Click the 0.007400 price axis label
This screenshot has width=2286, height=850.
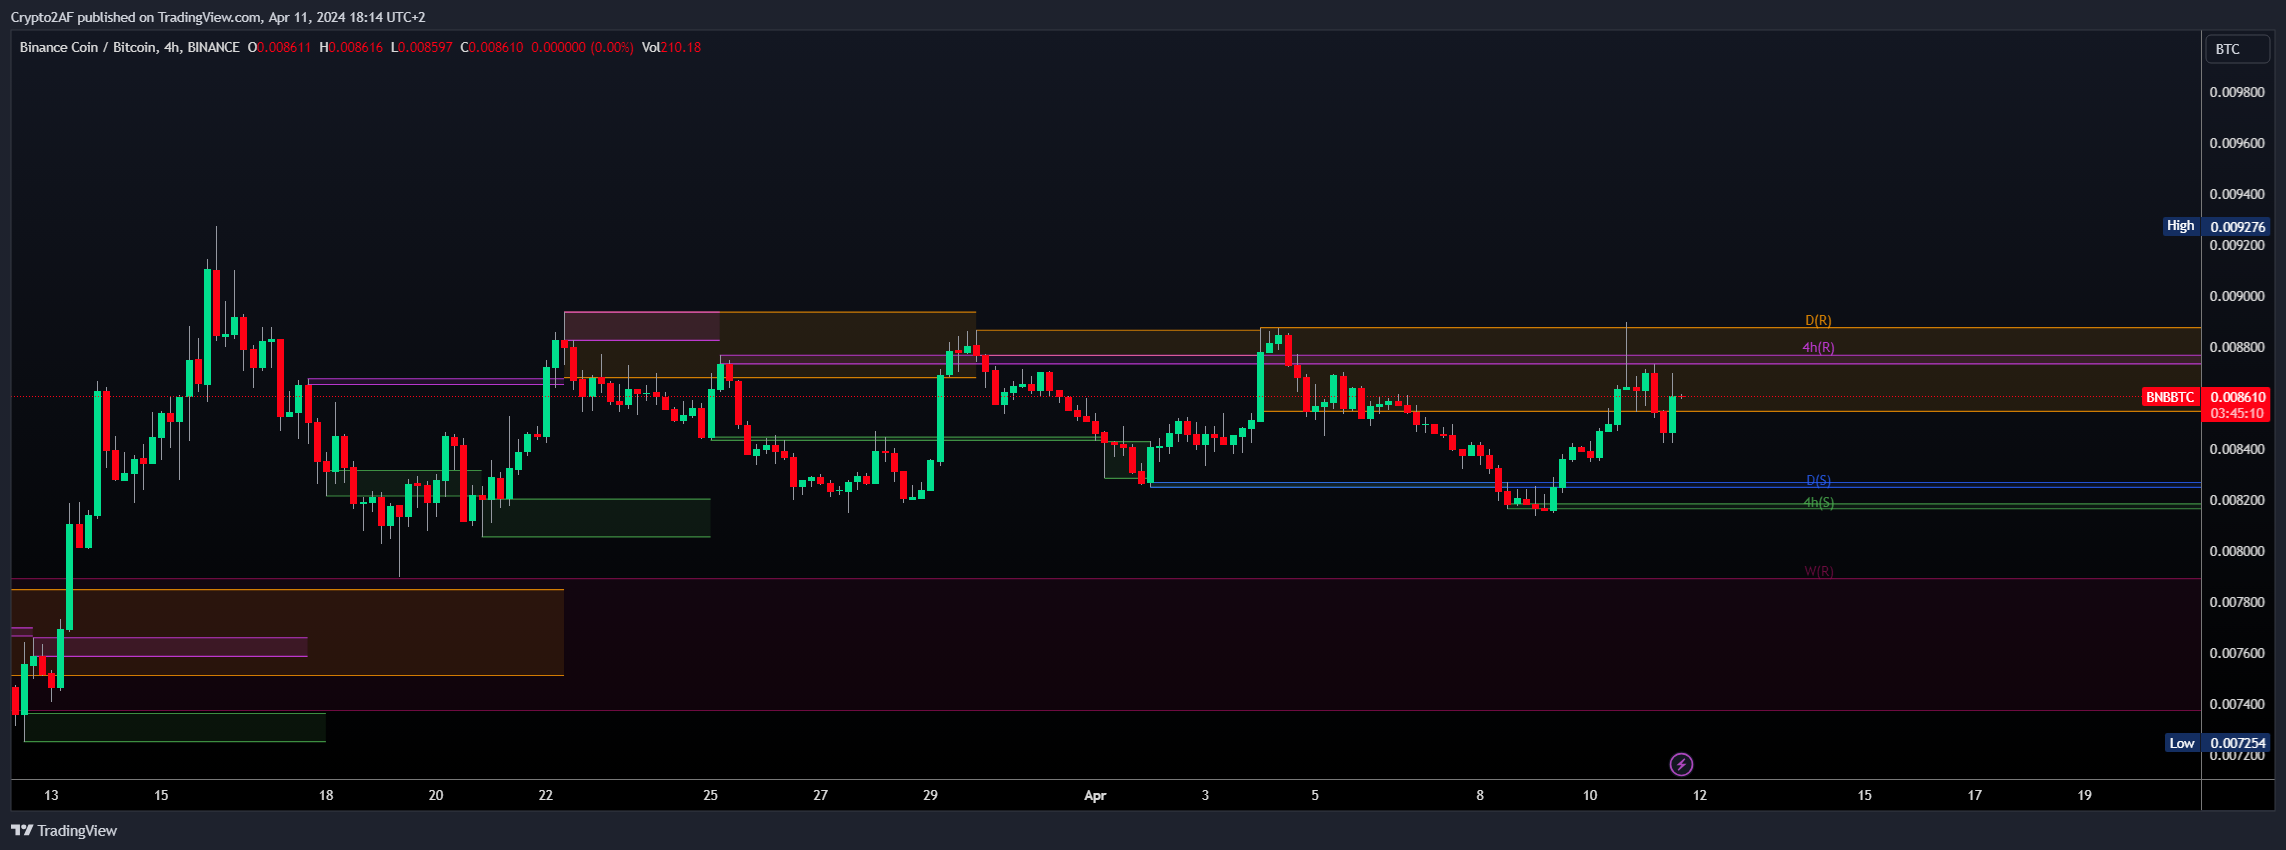(2237, 704)
